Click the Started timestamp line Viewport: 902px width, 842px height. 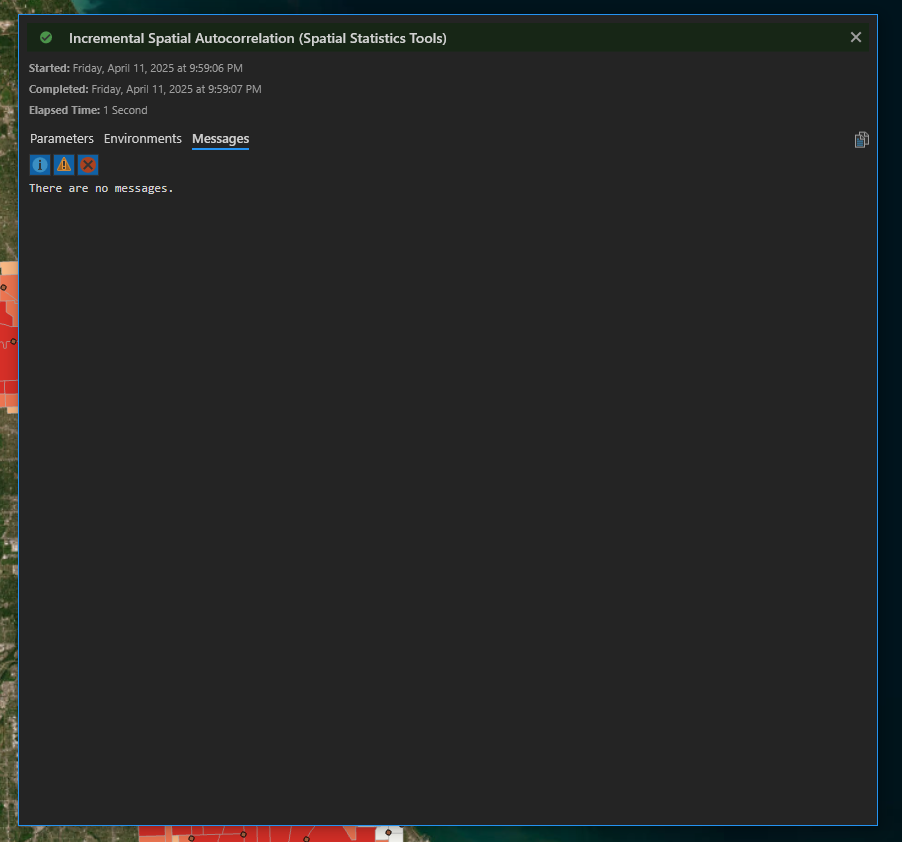coord(136,68)
